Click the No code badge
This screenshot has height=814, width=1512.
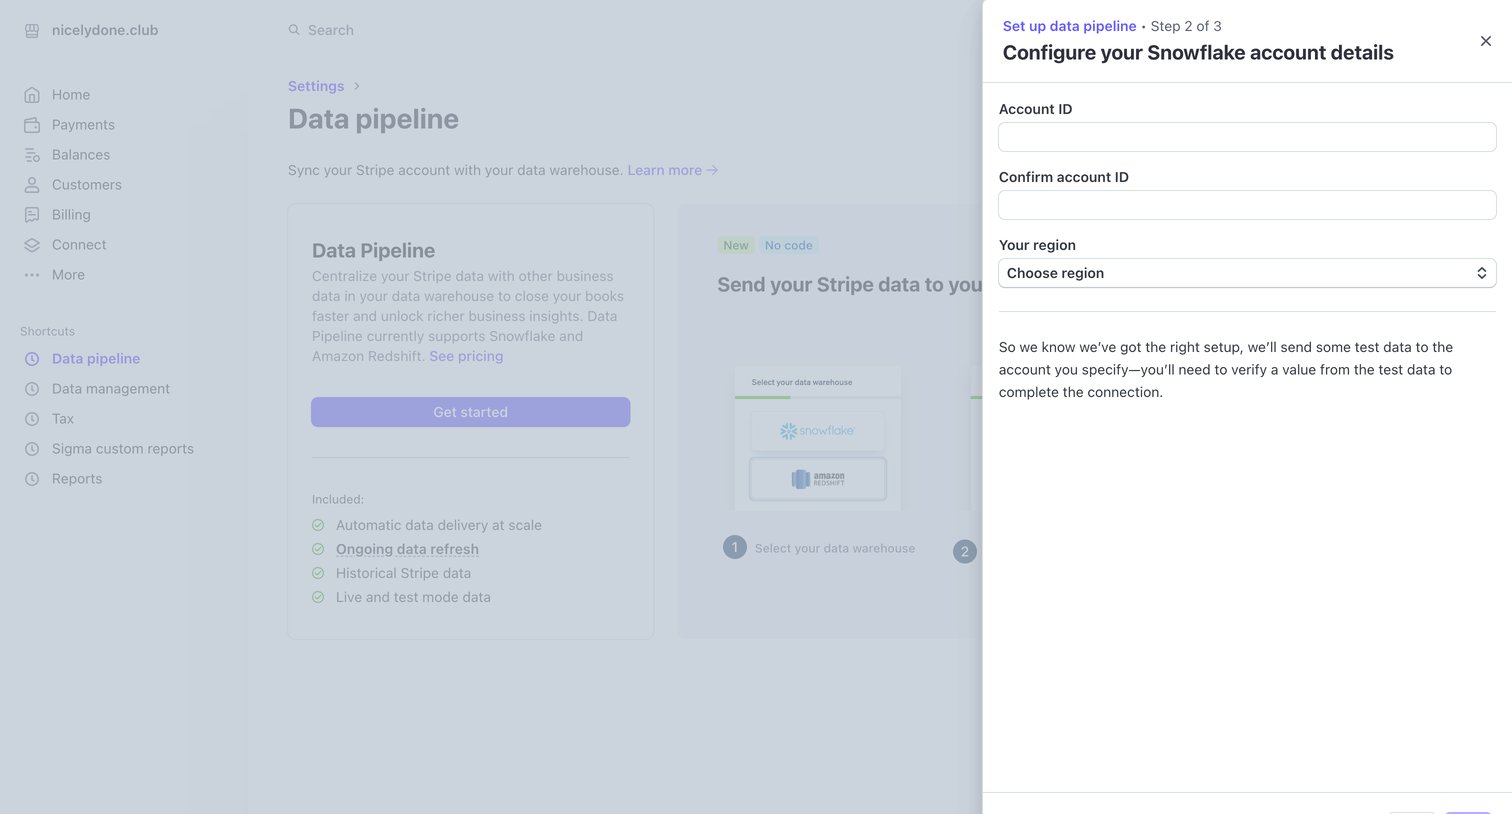(788, 245)
